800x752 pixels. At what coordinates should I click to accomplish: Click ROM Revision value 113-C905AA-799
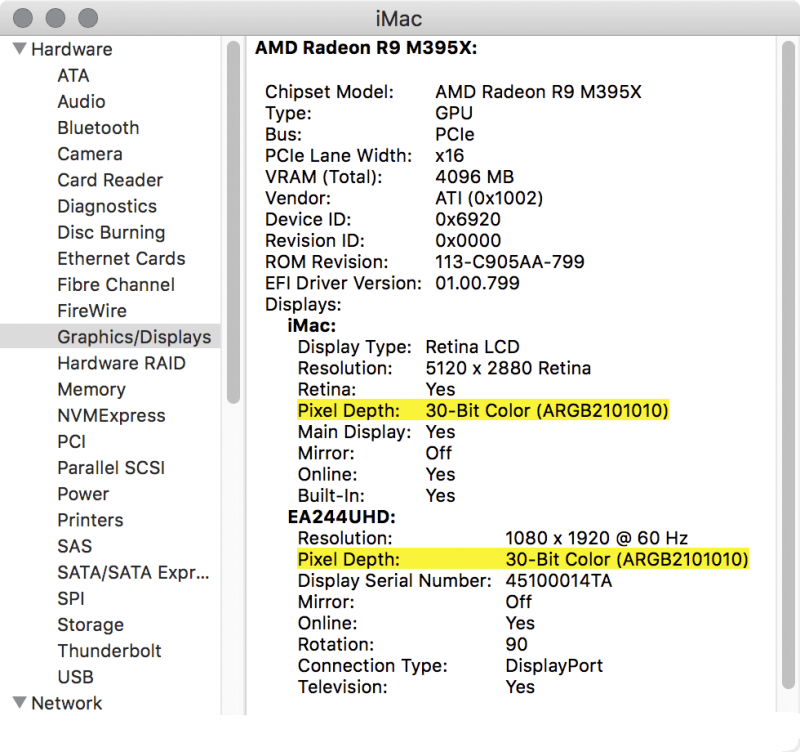(509, 262)
